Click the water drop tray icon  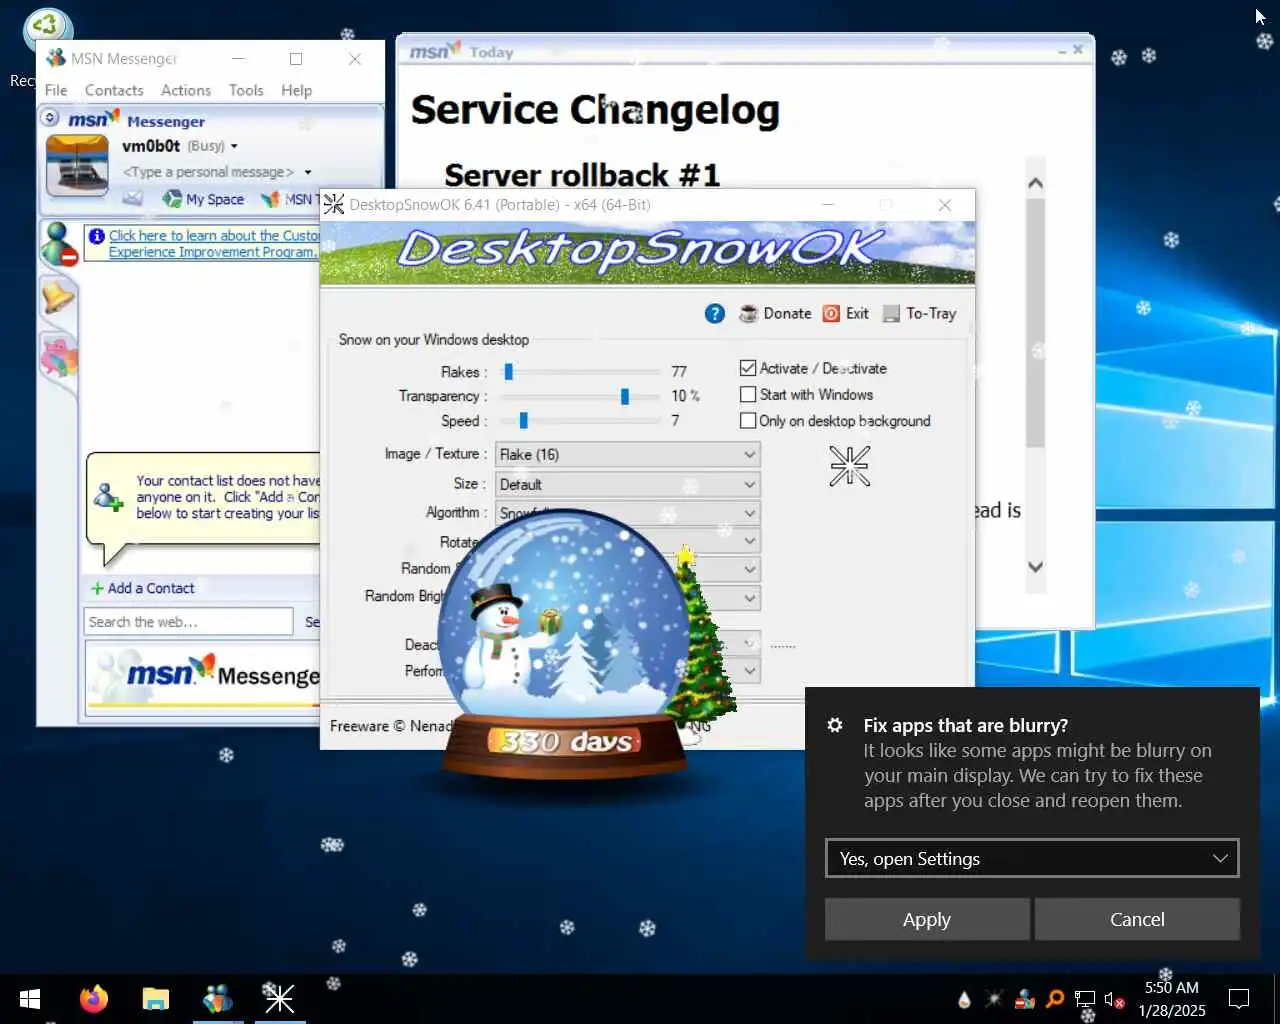coord(964,999)
